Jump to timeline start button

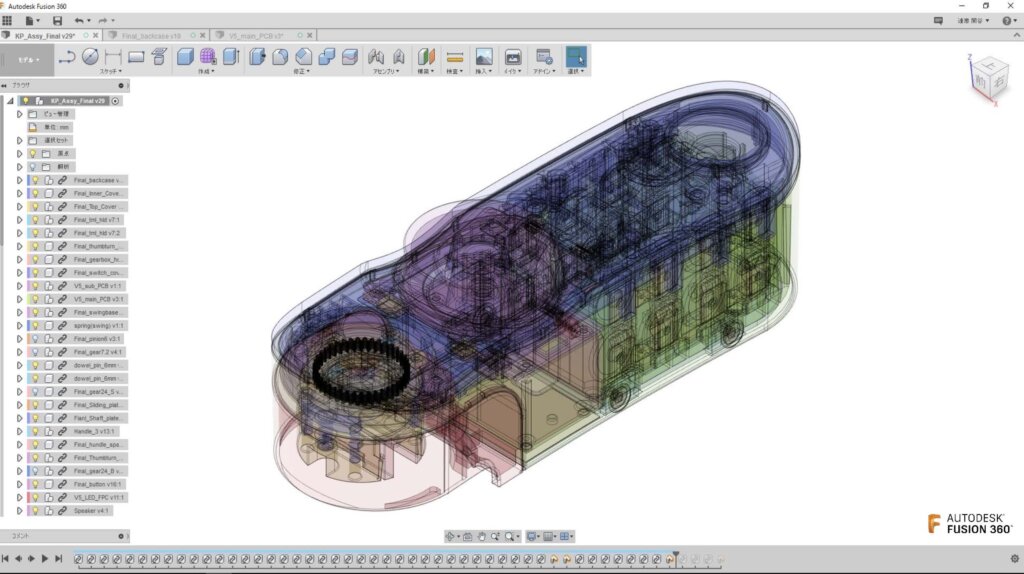pos(5,559)
